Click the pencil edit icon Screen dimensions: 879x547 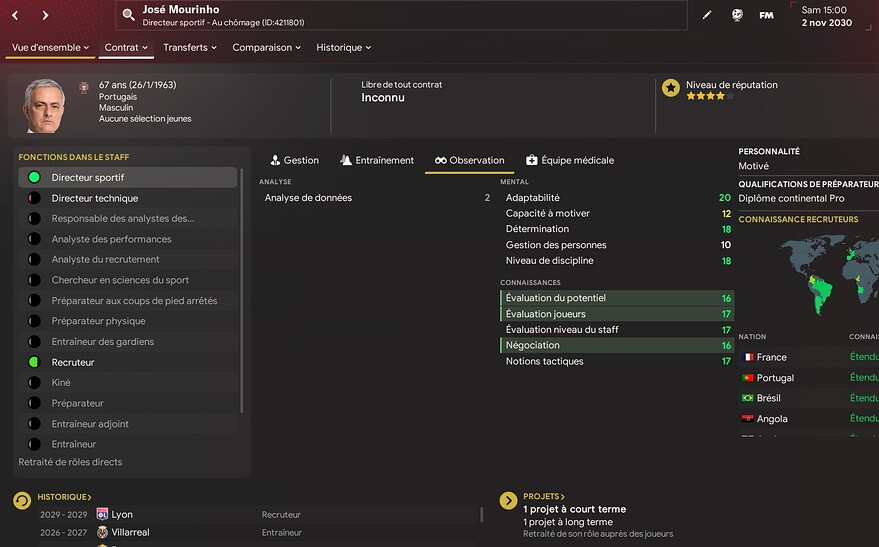pos(707,15)
